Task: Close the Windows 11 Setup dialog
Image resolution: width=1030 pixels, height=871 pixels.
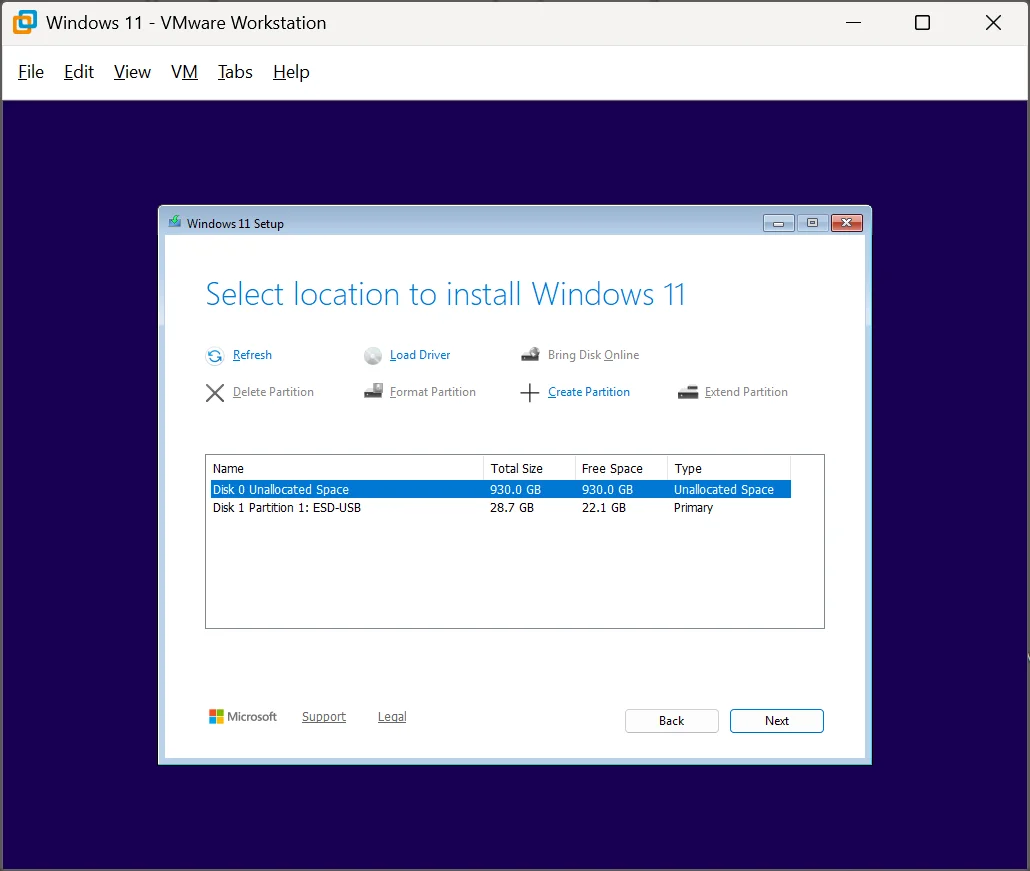Action: tap(847, 223)
